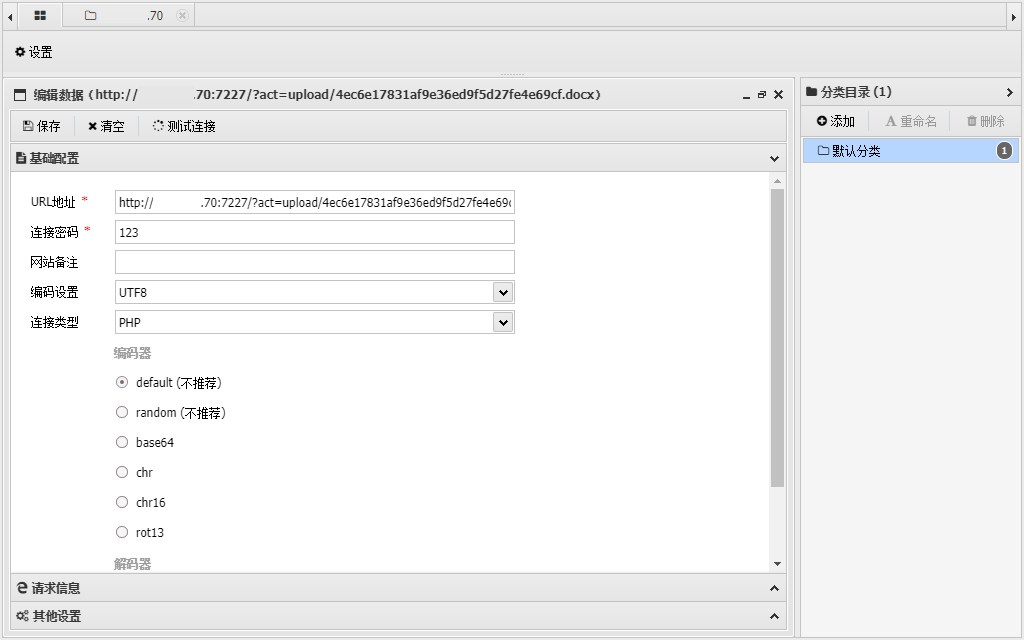Image resolution: width=1024 pixels, height=640 pixels.
Task: Select random (不推荐) encoder radio
Action: click(x=121, y=412)
